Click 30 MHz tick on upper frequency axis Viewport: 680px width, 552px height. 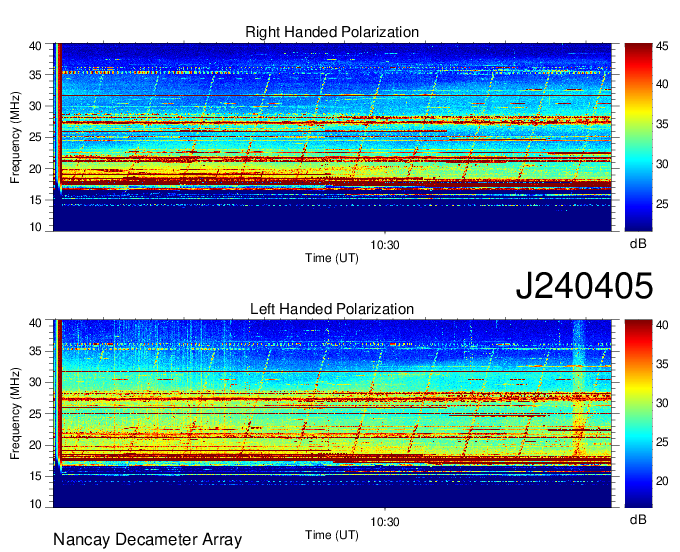tap(36, 106)
